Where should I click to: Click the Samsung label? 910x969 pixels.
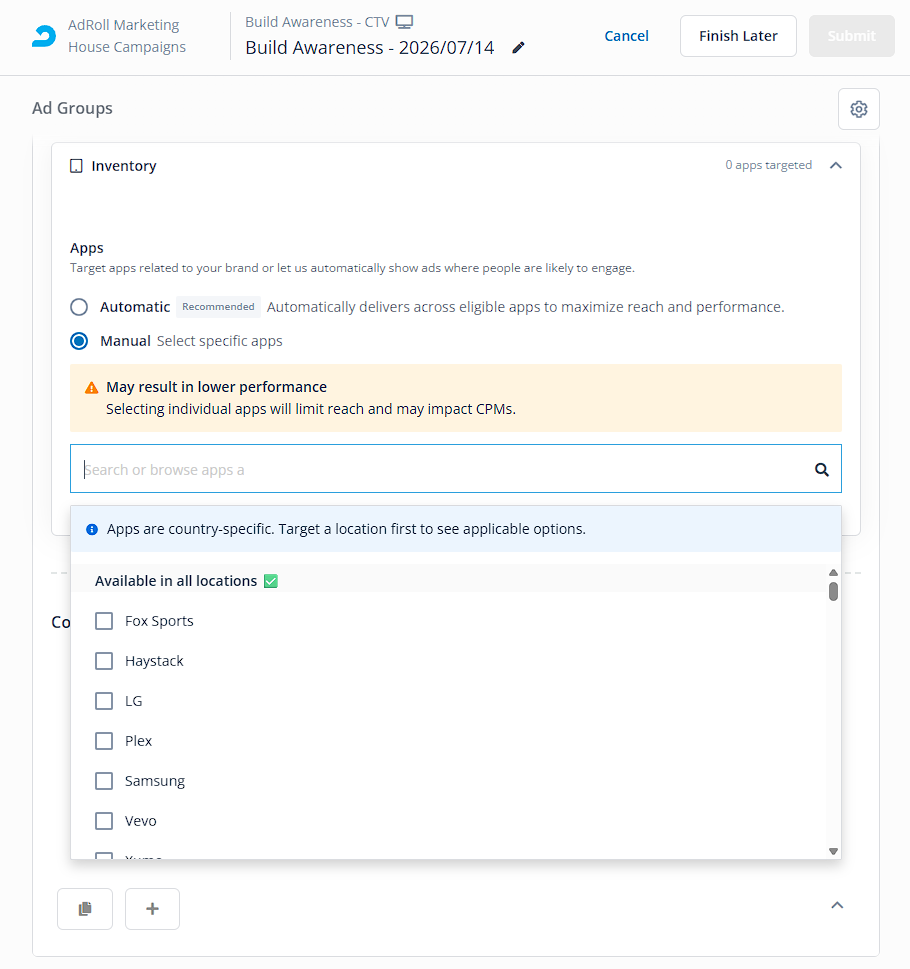(154, 781)
